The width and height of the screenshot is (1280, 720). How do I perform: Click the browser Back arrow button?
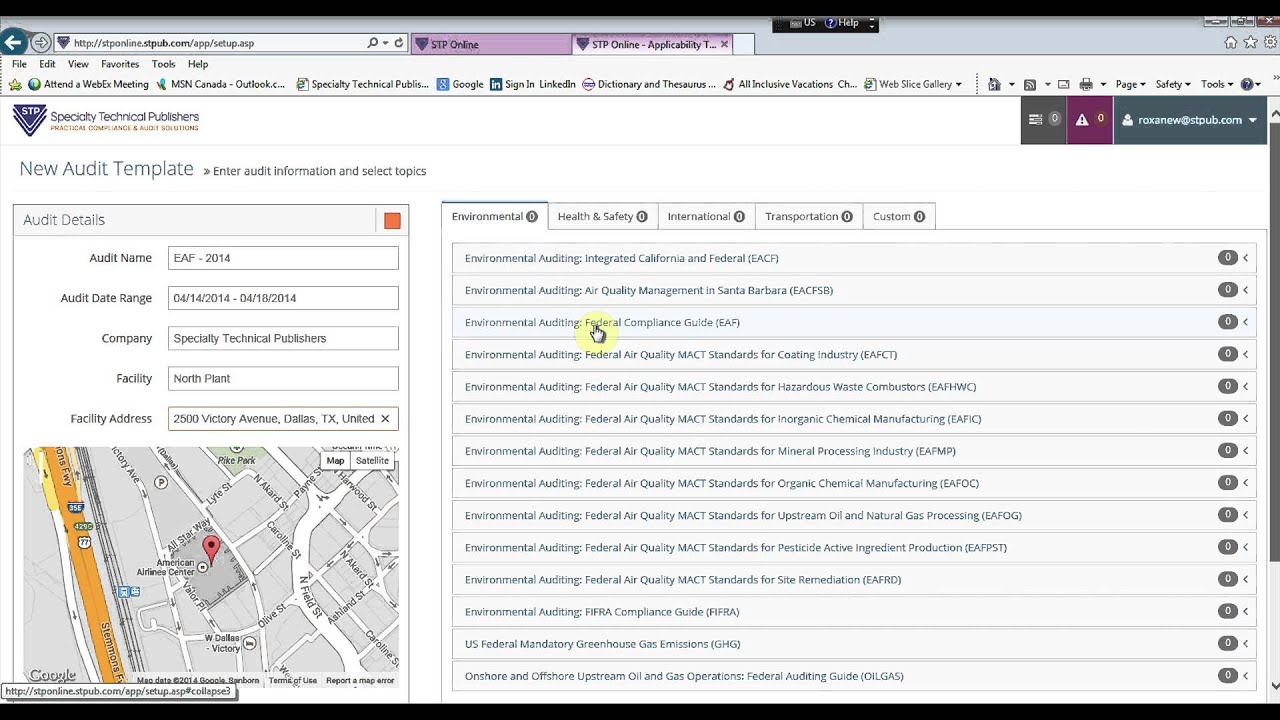pyautogui.click(x=13, y=43)
